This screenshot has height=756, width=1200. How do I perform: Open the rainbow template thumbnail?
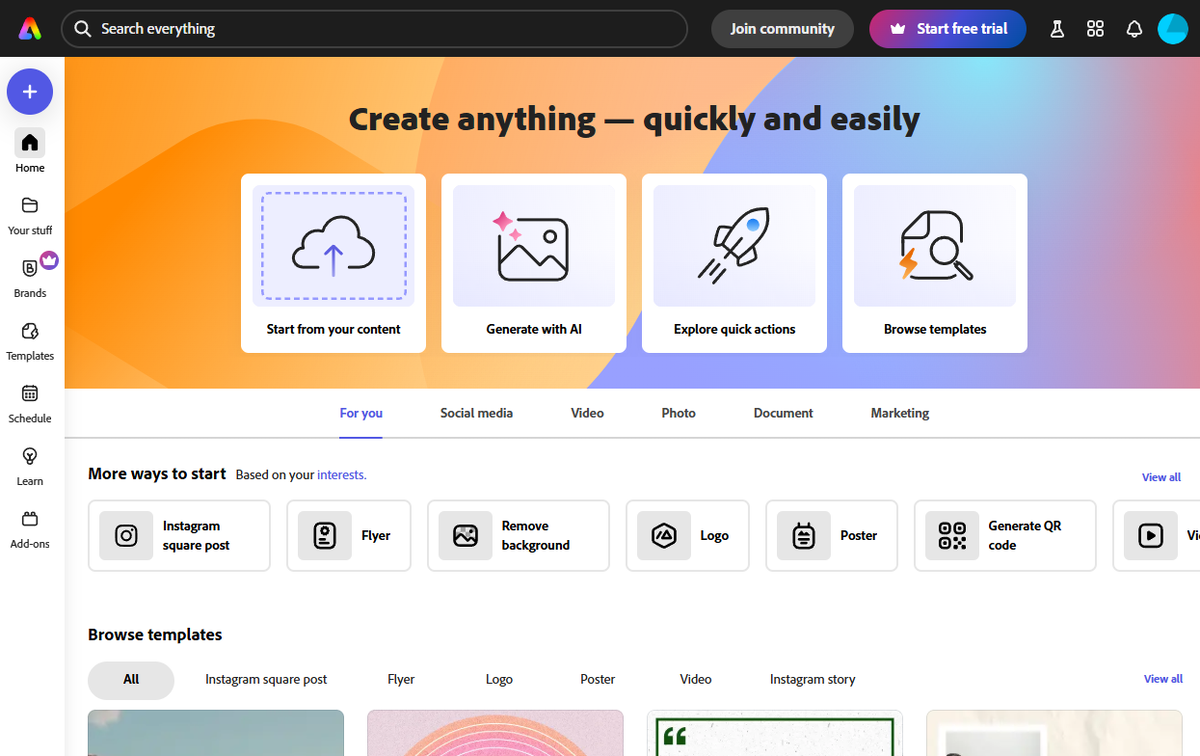(495, 733)
